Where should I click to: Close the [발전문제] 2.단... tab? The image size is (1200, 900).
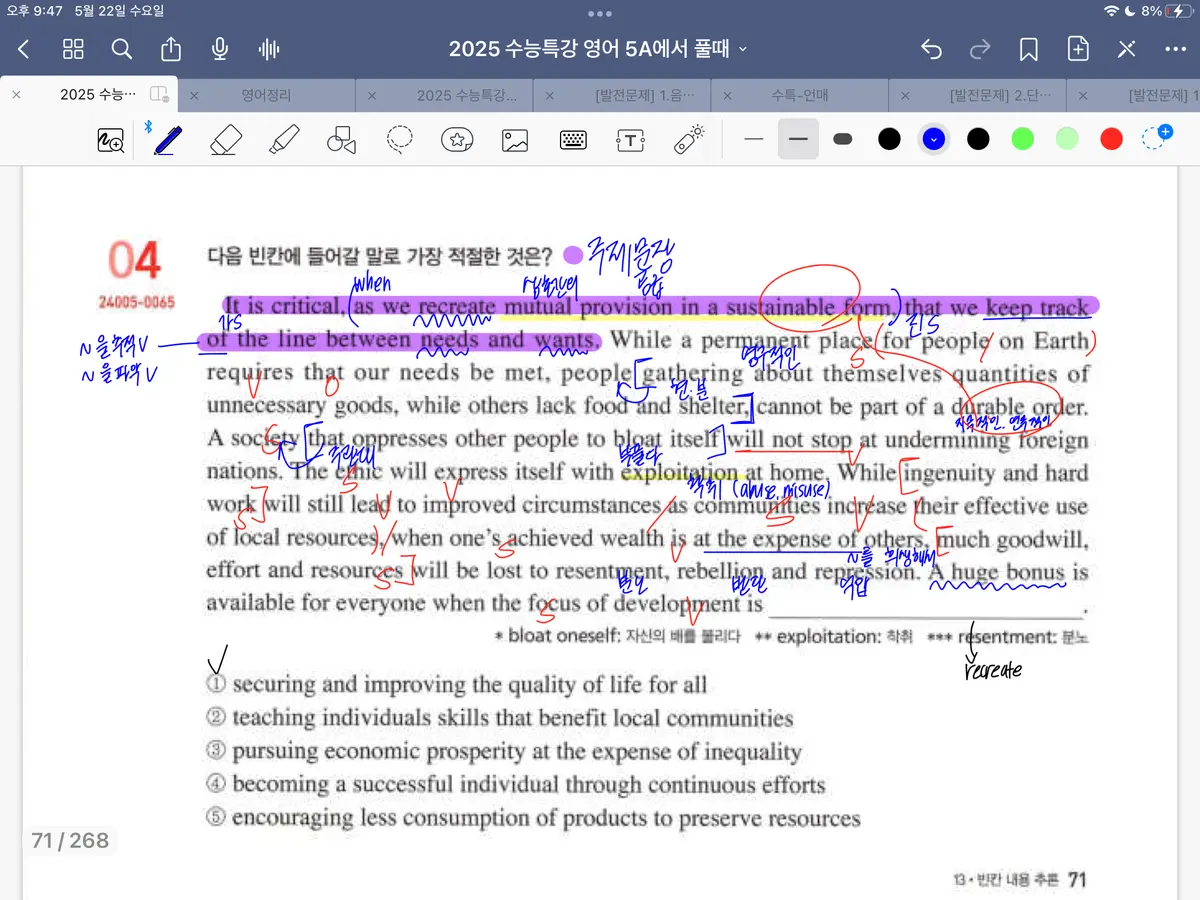(906, 96)
